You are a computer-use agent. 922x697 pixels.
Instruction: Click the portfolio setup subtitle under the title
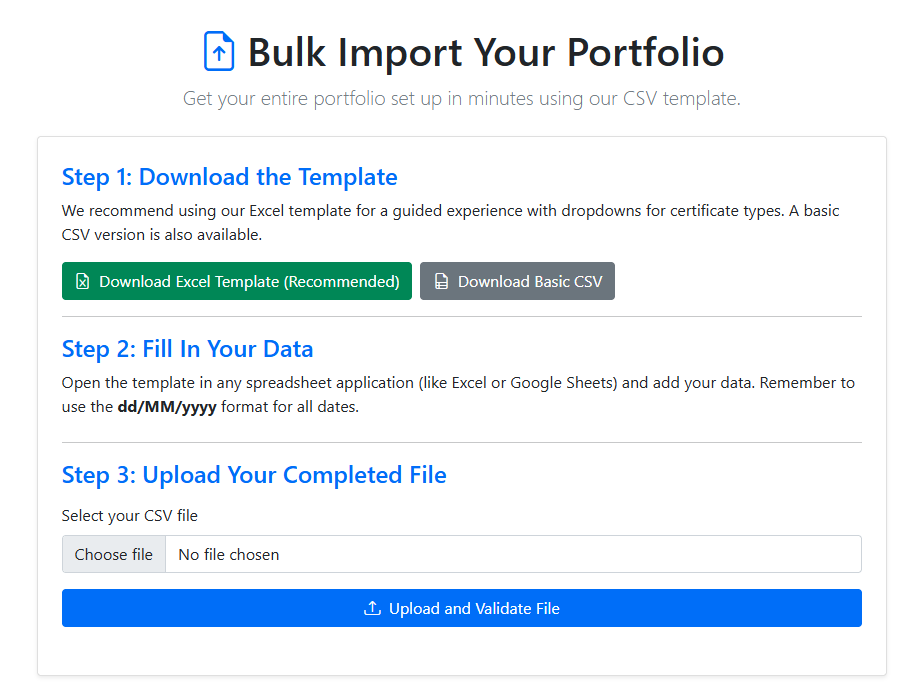(461, 98)
